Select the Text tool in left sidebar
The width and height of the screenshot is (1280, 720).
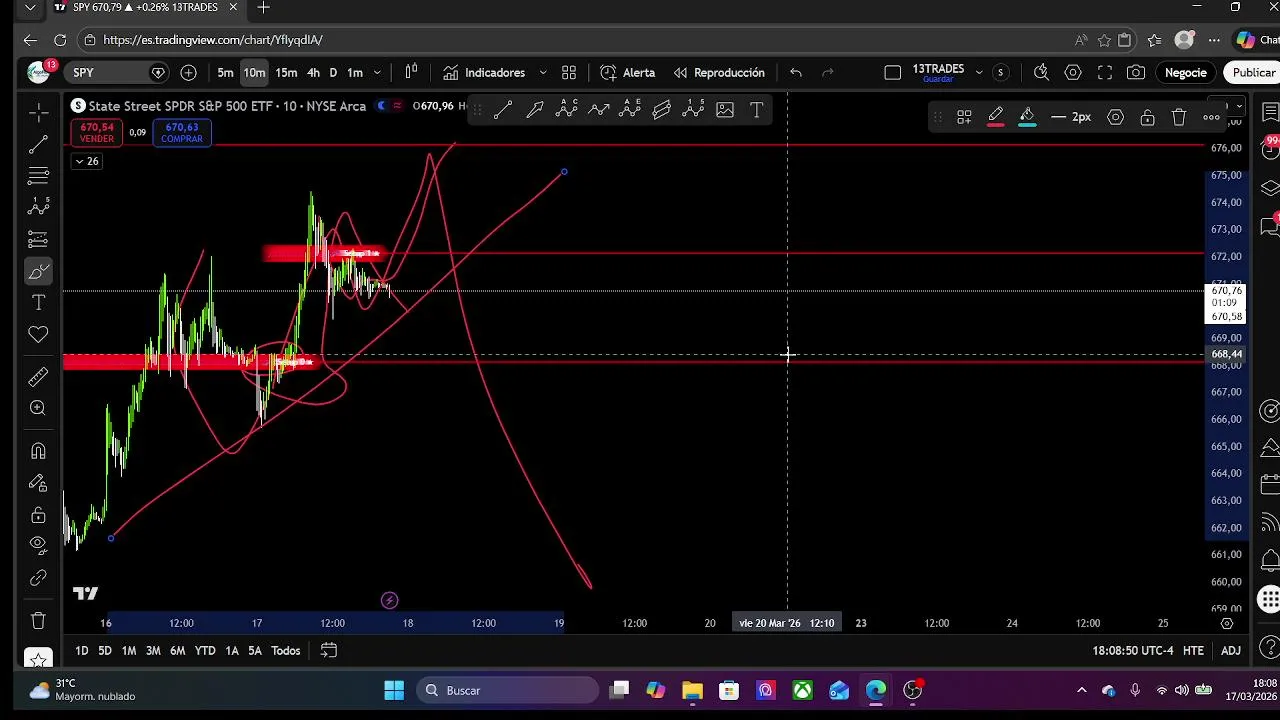pyautogui.click(x=38, y=302)
